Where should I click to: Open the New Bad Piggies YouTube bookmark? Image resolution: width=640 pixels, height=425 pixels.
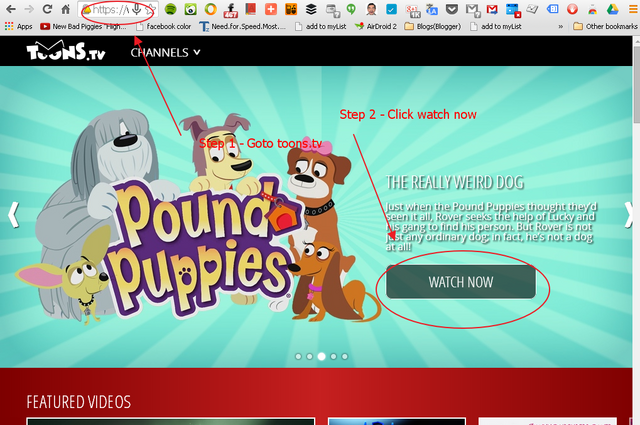[84, 27]
